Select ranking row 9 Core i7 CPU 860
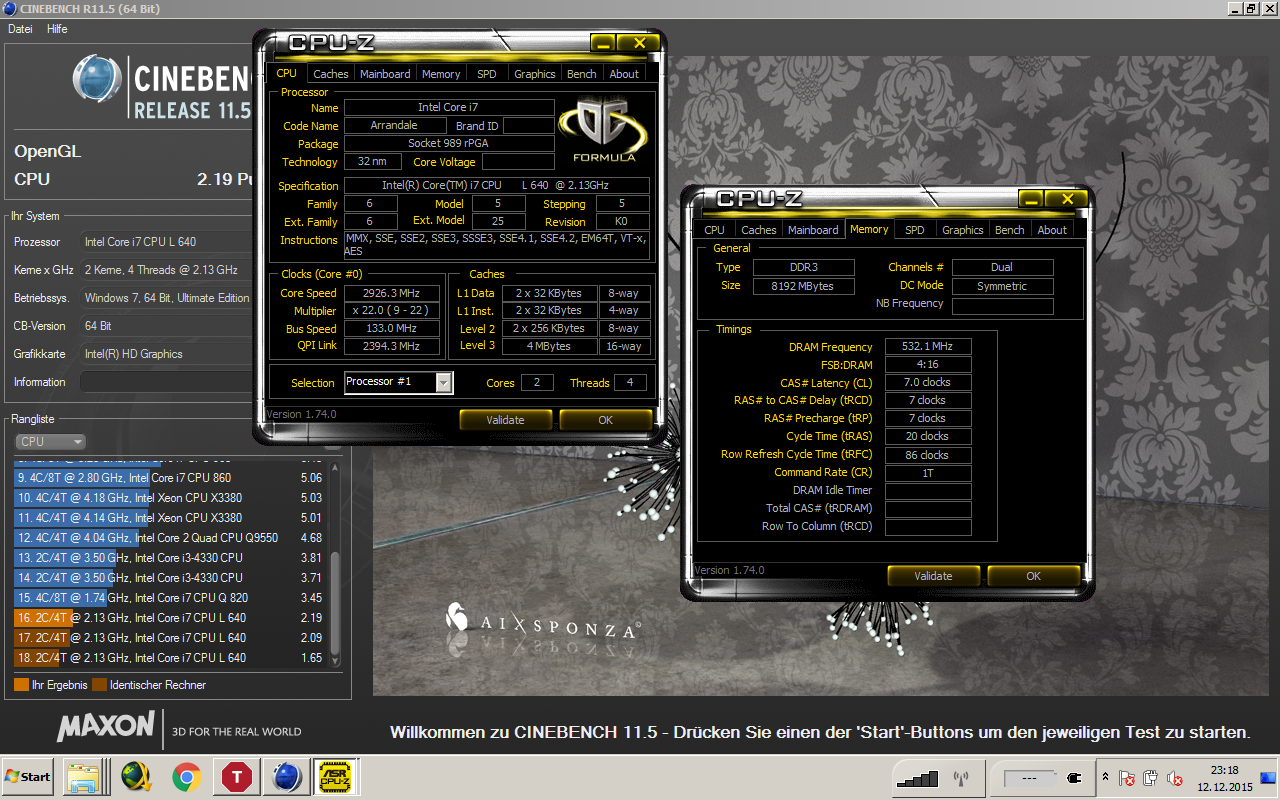Image resolution: width=1280 pixels, height=800 pixels. 170,478
